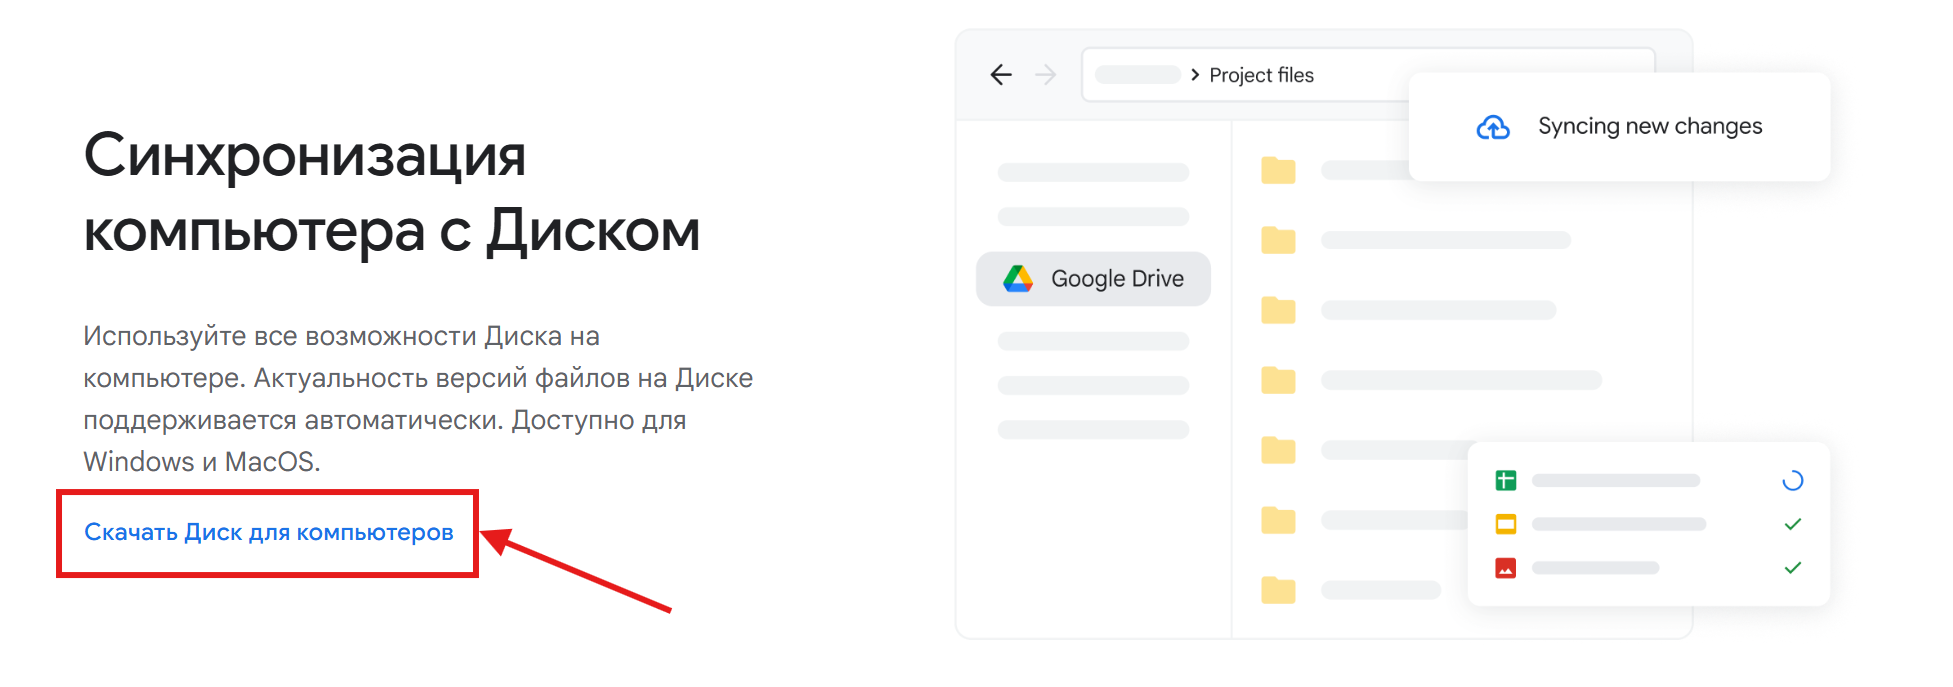Click the forward arrow in the illustration
The width and height of the screenshot is (1953, 687).
pyautogui.click(x=1046, y=75)
